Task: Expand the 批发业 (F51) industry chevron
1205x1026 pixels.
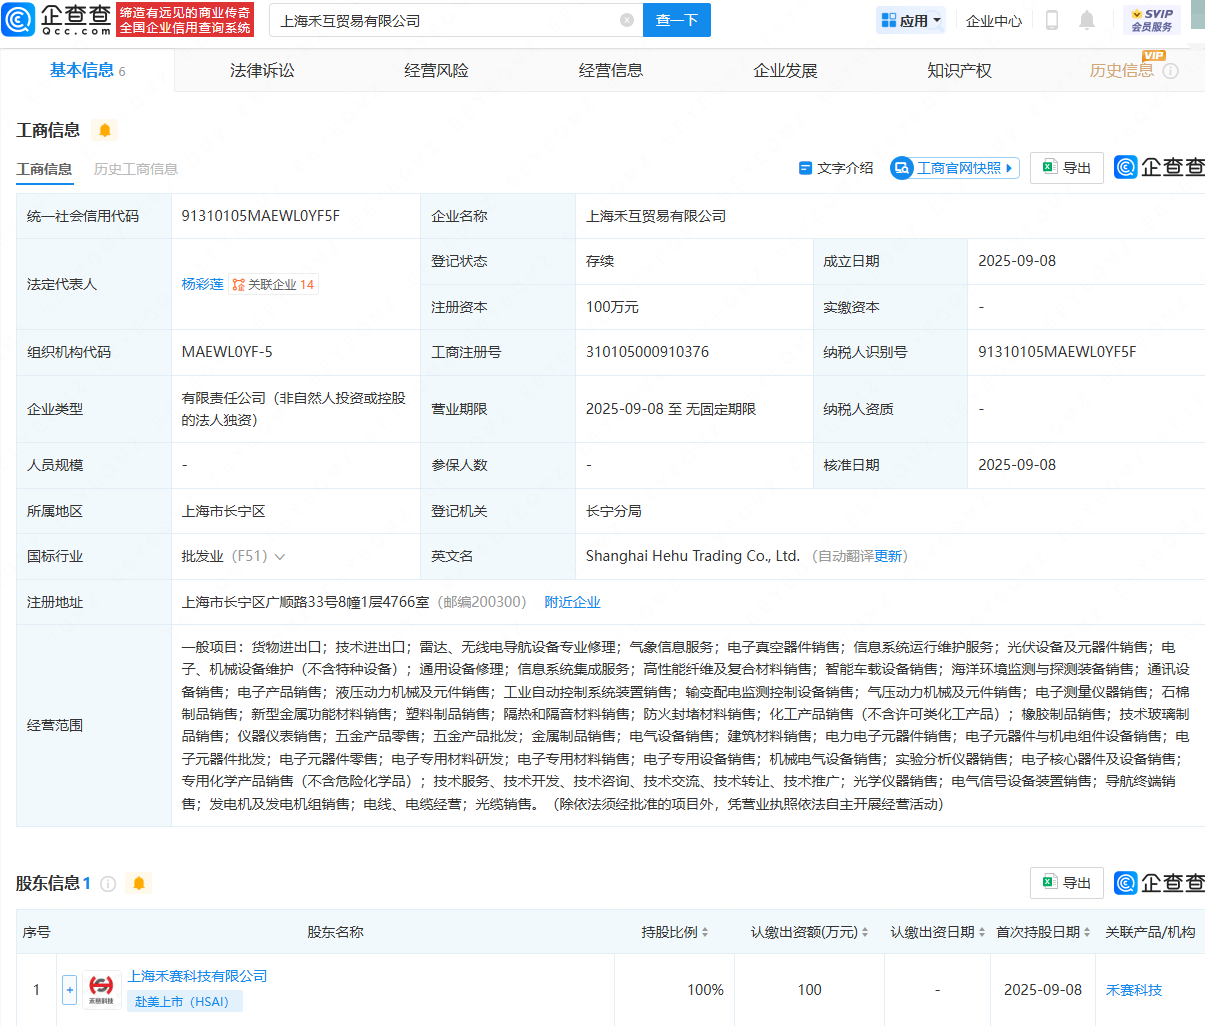Action: (x=279, y=557)
